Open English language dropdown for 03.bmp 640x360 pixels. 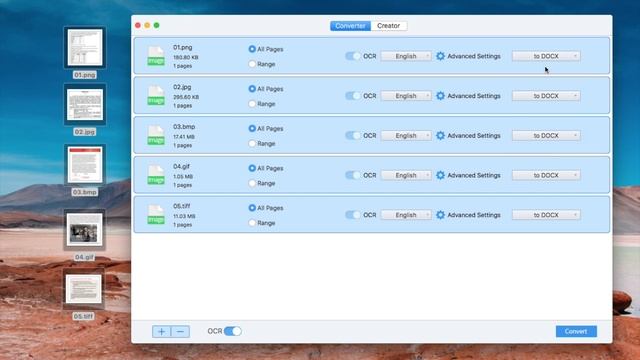406,135
